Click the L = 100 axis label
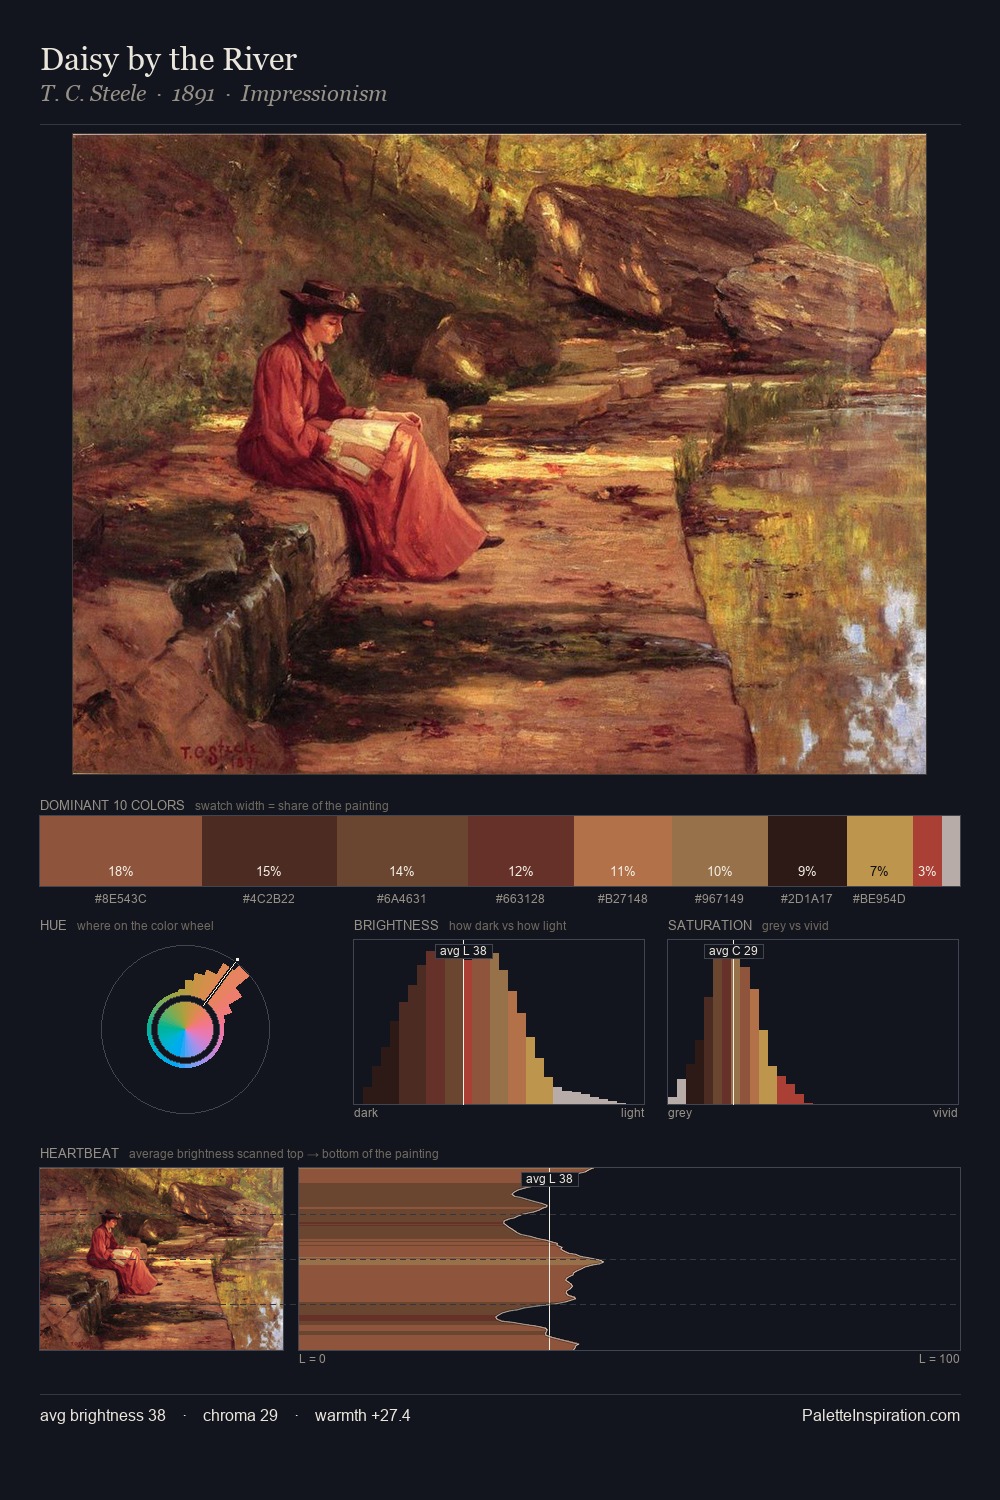This screenshot has width=1000, height=1500. pos(939,1359)
